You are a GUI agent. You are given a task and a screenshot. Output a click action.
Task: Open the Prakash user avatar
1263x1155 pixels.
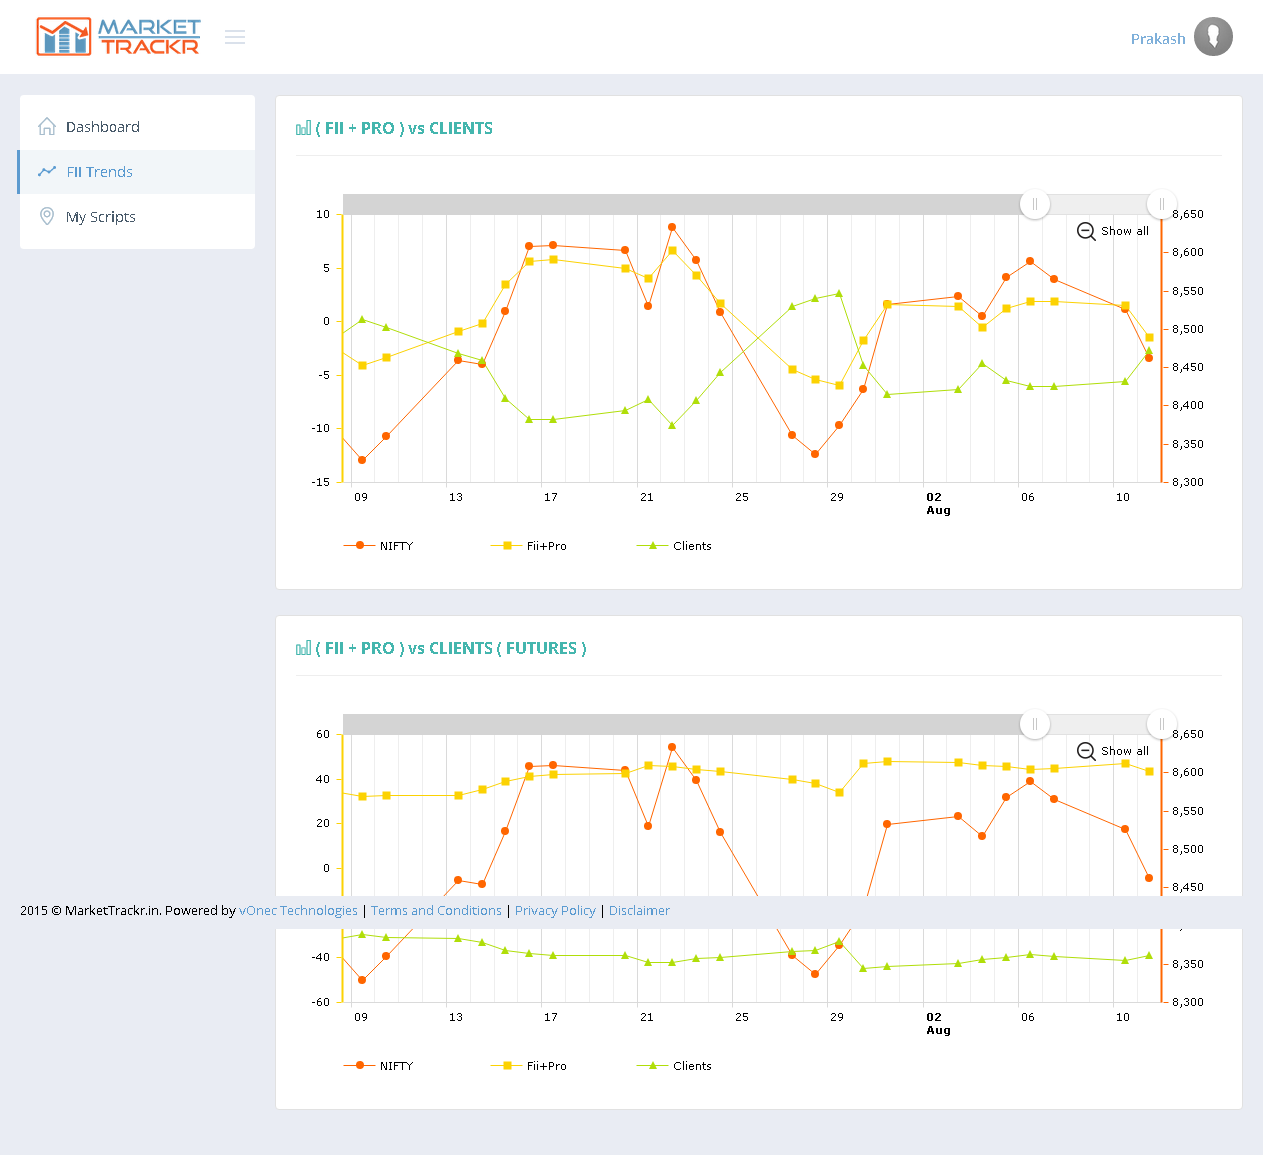(1213, 37)
